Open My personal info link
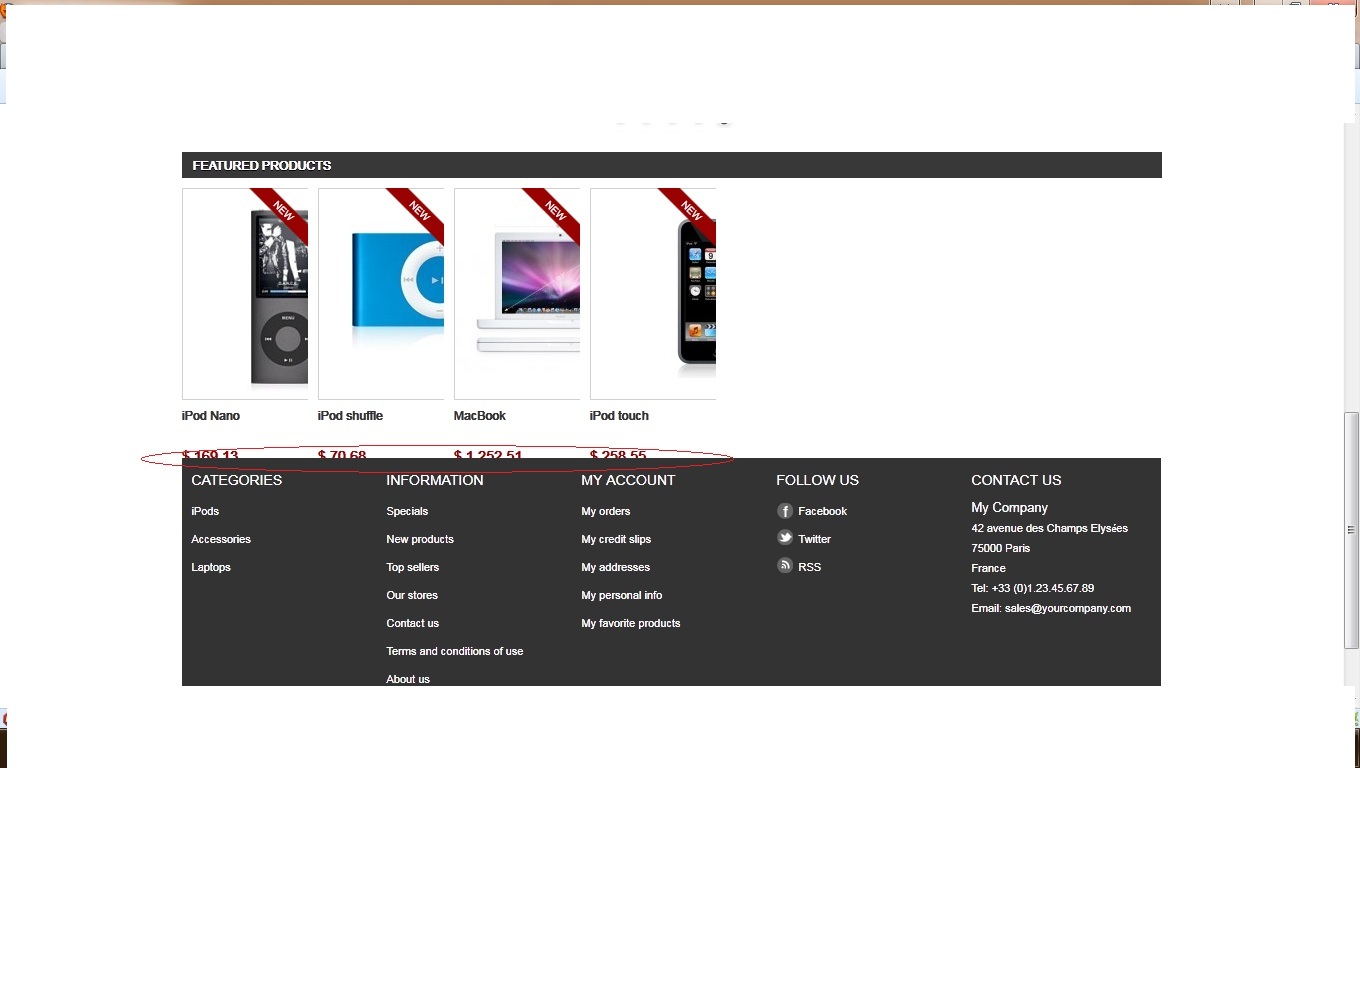This screenshot has width=1360, height=992. click(622, 595)
